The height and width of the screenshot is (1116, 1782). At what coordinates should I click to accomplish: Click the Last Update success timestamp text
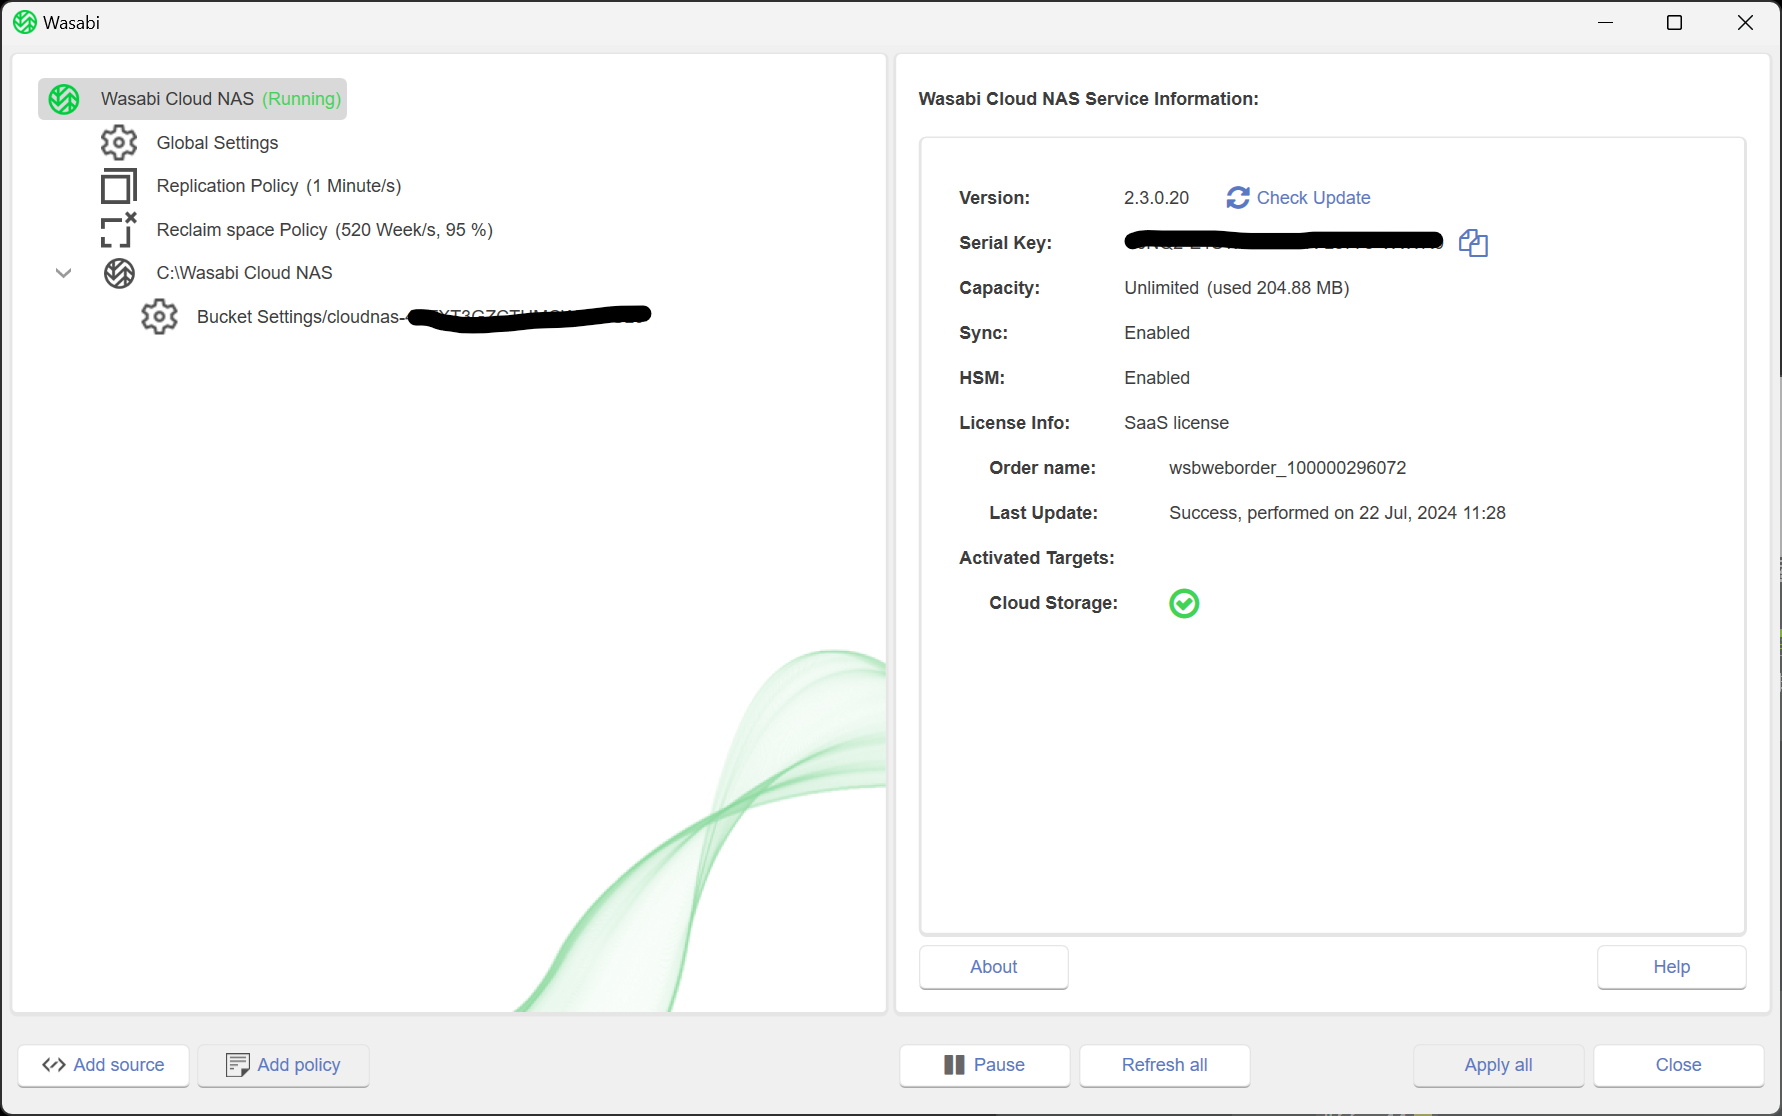pos(1337,513)
